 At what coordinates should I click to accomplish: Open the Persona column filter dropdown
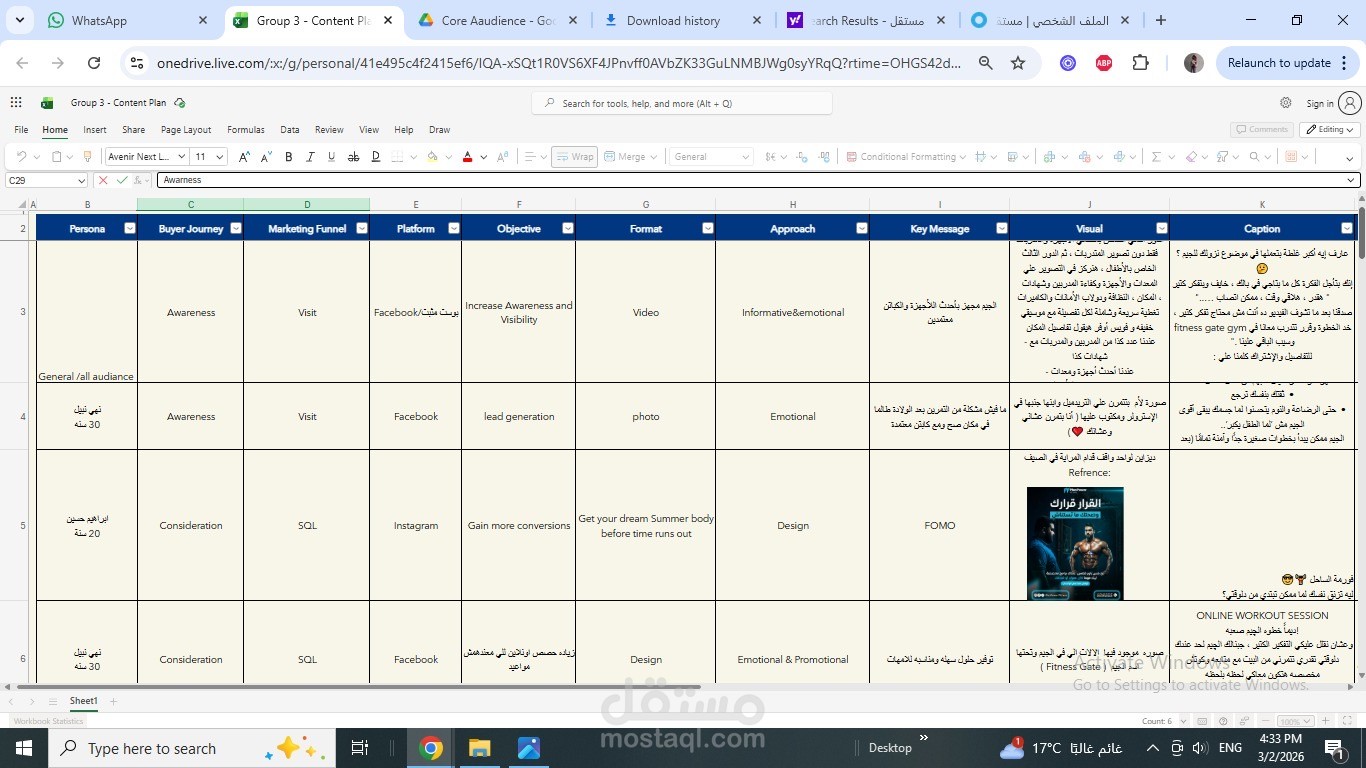click(129, 228)
